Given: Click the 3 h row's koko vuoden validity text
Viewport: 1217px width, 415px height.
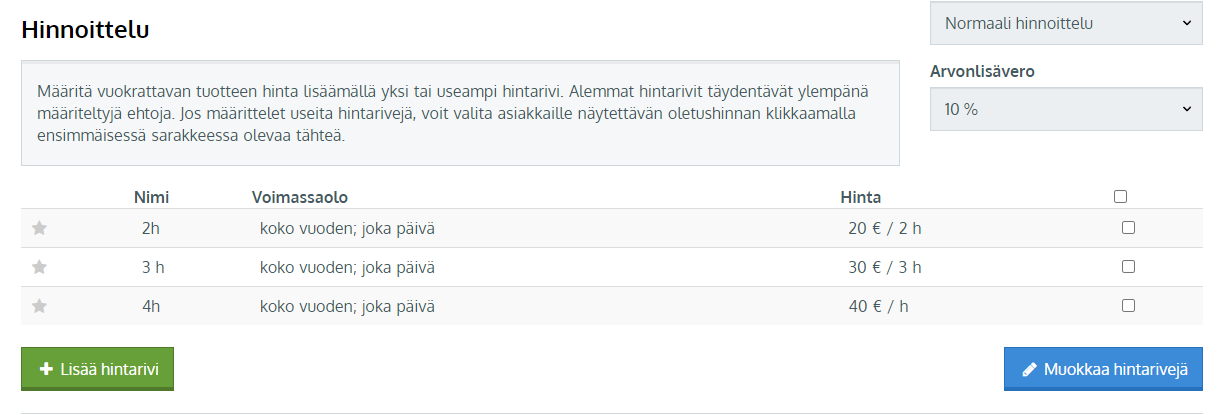Looking at the screenshot, I should pos(347,267).
